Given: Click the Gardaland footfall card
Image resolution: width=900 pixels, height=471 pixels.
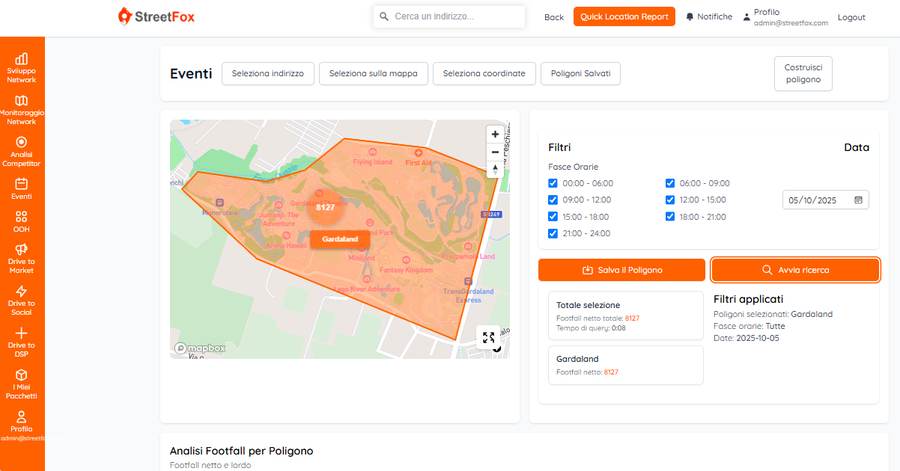Looking at the screenshot, I should (626, 365).
